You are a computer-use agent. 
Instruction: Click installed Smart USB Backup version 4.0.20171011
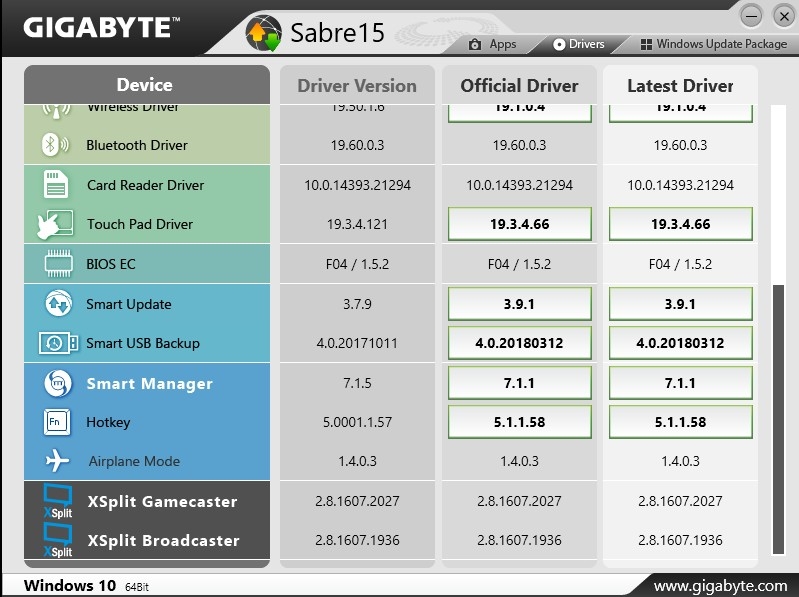click(x=357, y=343)
